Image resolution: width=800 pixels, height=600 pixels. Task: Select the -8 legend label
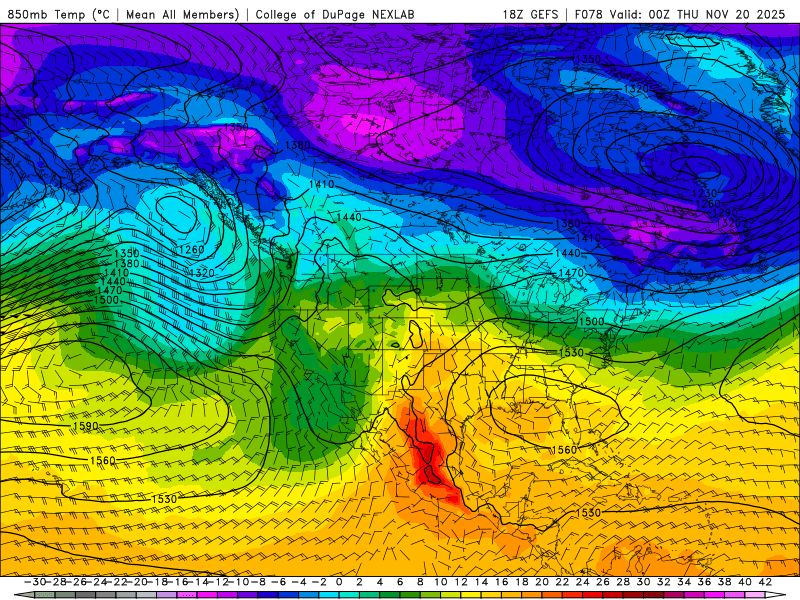point(259,582)
